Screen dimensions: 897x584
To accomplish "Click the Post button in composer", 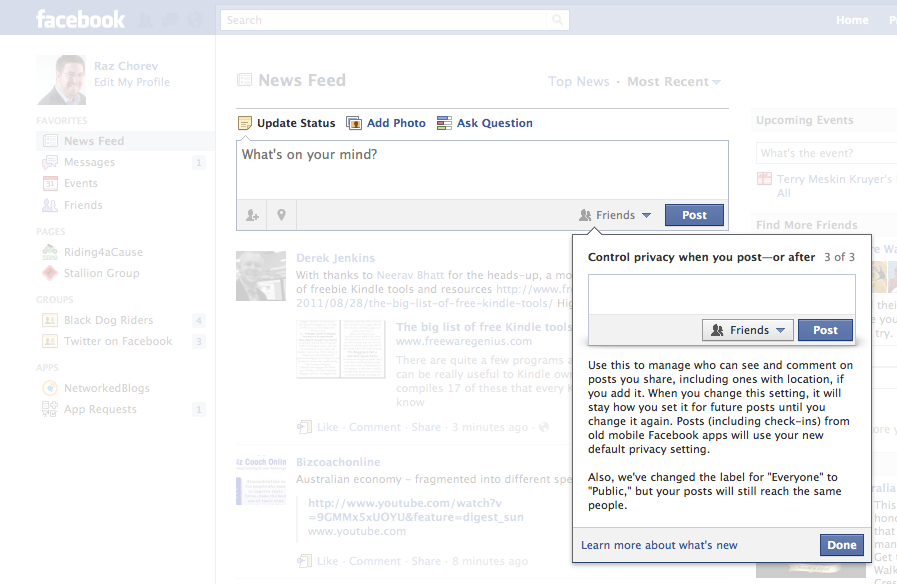I will pos(694,215).
